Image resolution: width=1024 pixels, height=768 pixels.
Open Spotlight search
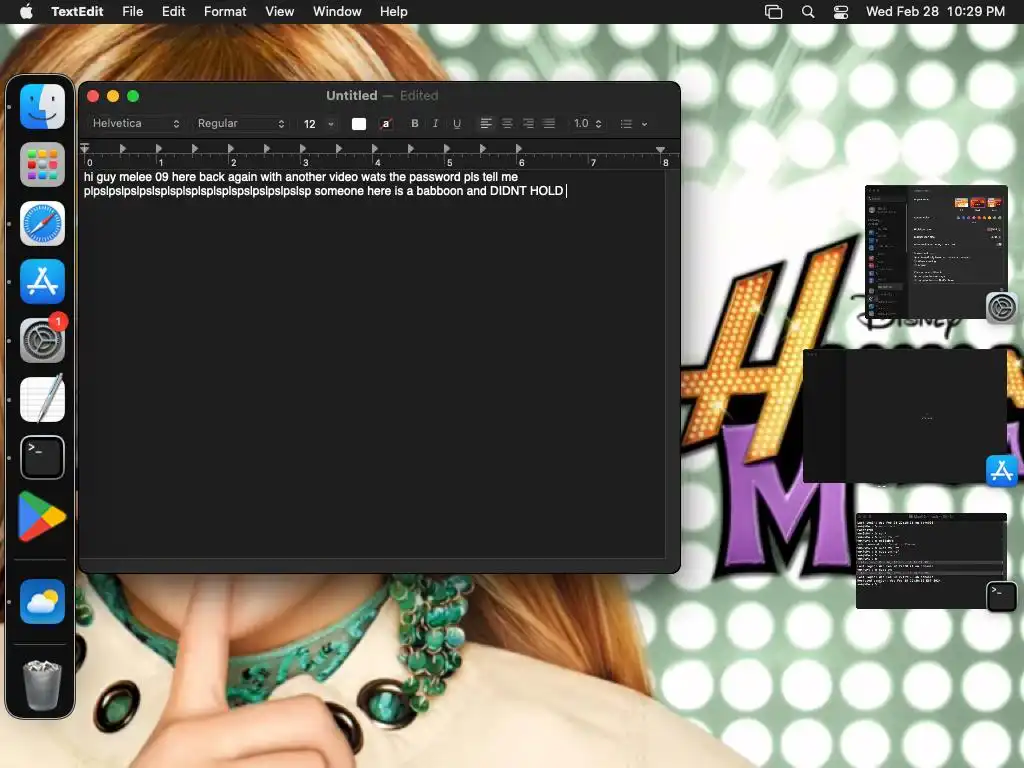808,12
